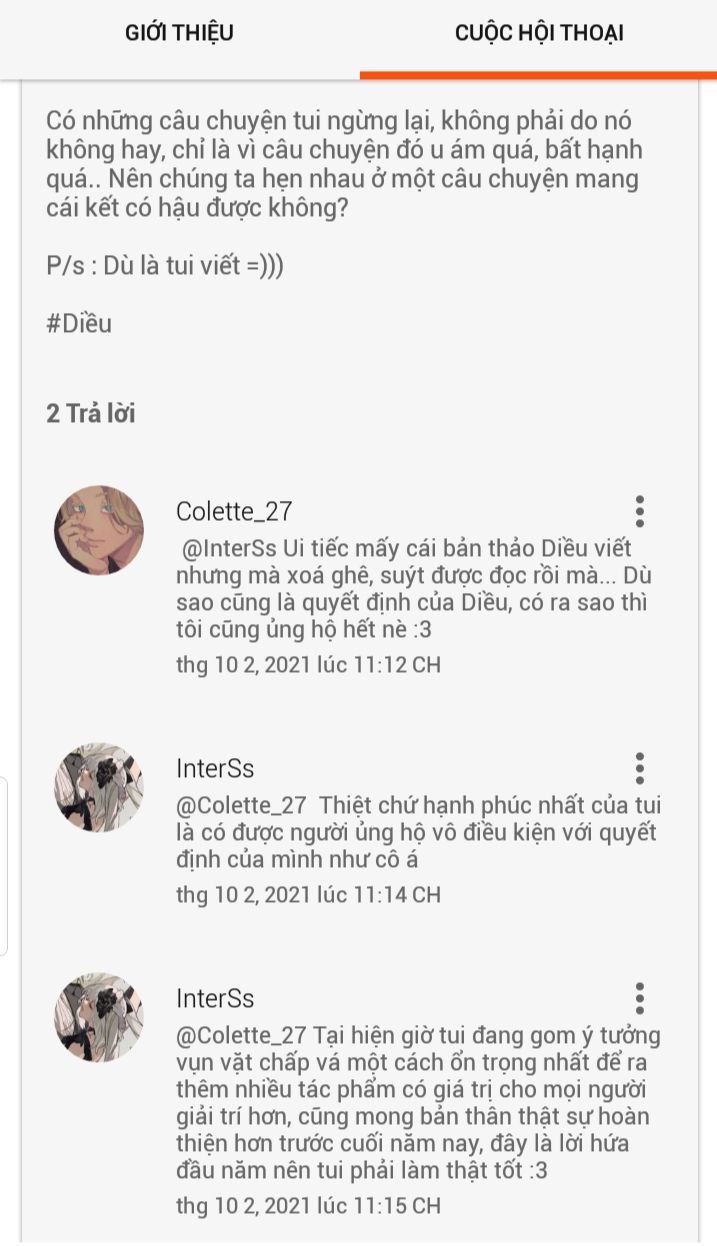Tap the original post text about câu chuyện

click(x=344, y=165)
